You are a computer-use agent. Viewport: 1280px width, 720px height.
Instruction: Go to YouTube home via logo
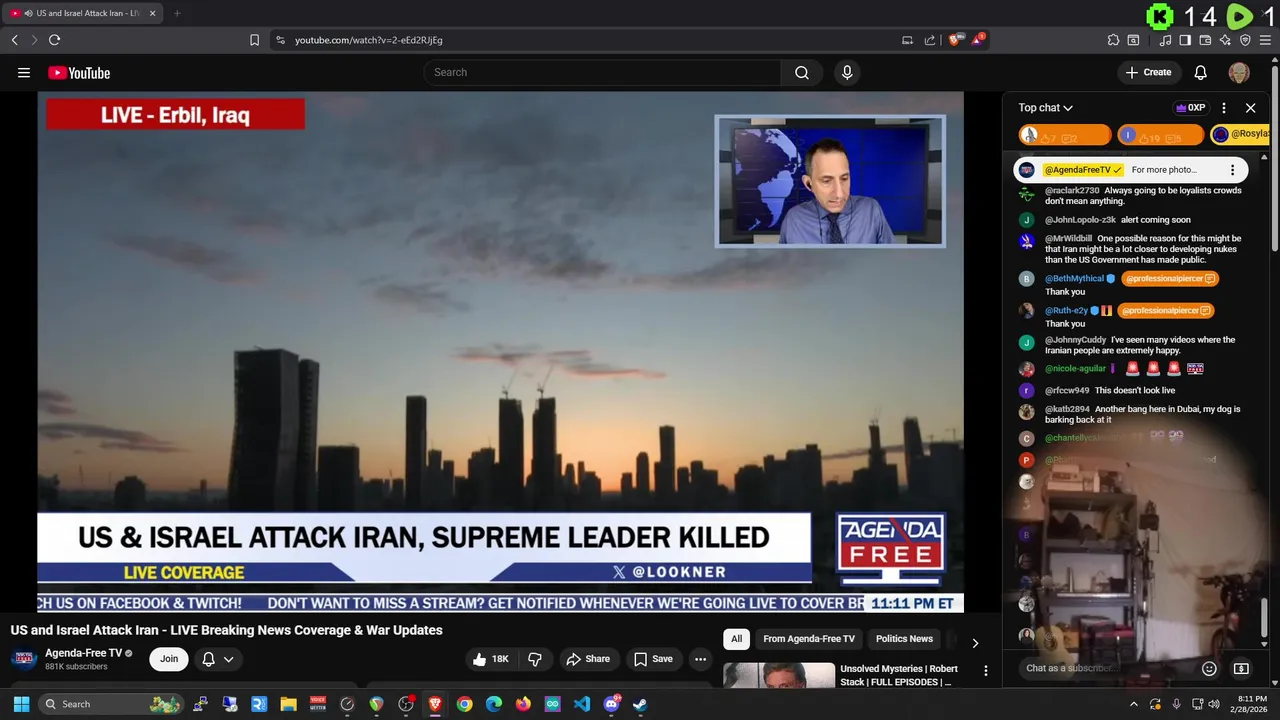tap(79, 73)
